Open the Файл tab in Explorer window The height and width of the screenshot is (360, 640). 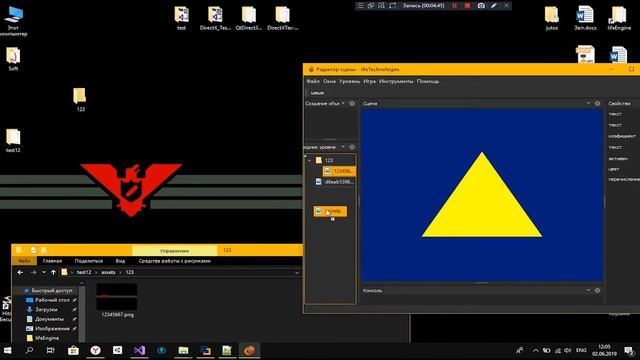(x=24, y=261)
